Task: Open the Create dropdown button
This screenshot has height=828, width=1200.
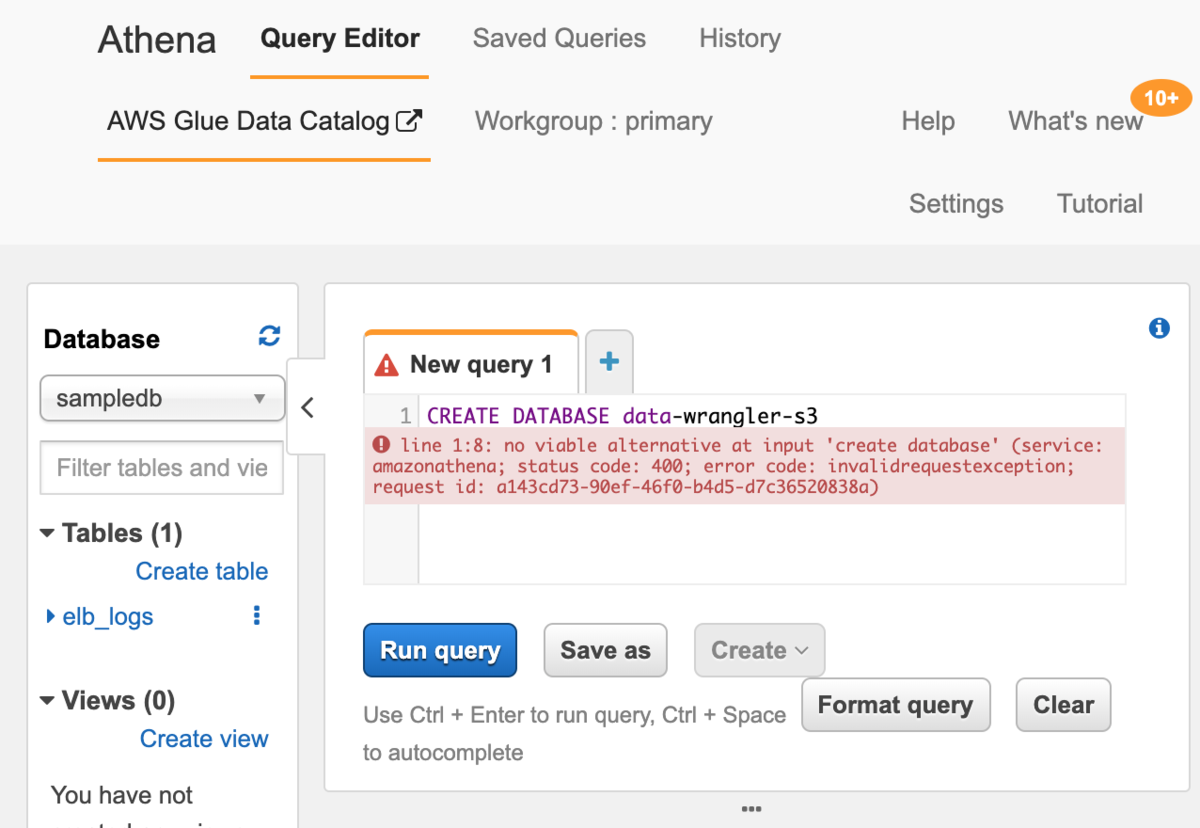Action: pos(759,650)
